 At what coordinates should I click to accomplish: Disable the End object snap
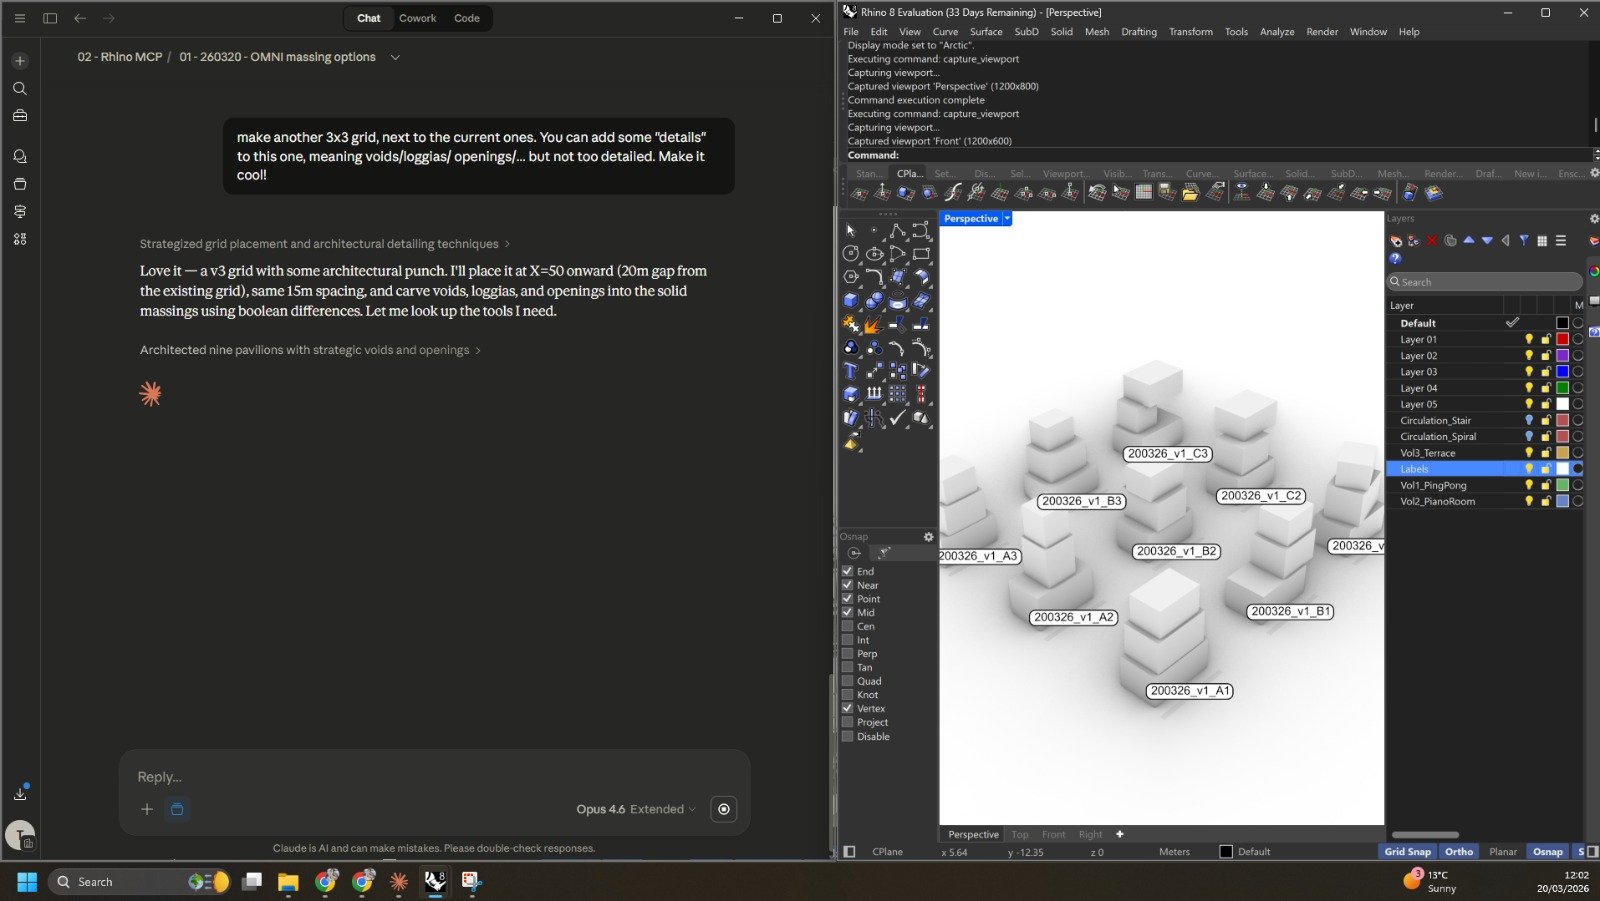pos(848,571)
